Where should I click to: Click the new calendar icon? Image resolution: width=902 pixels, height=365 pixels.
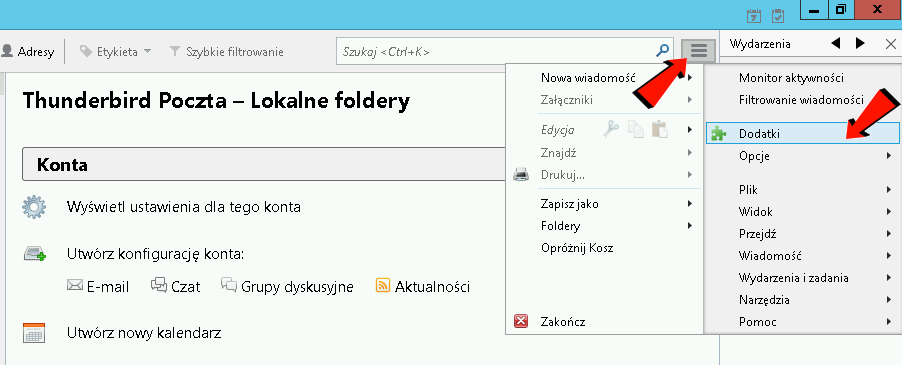click(x=33, y=333)
